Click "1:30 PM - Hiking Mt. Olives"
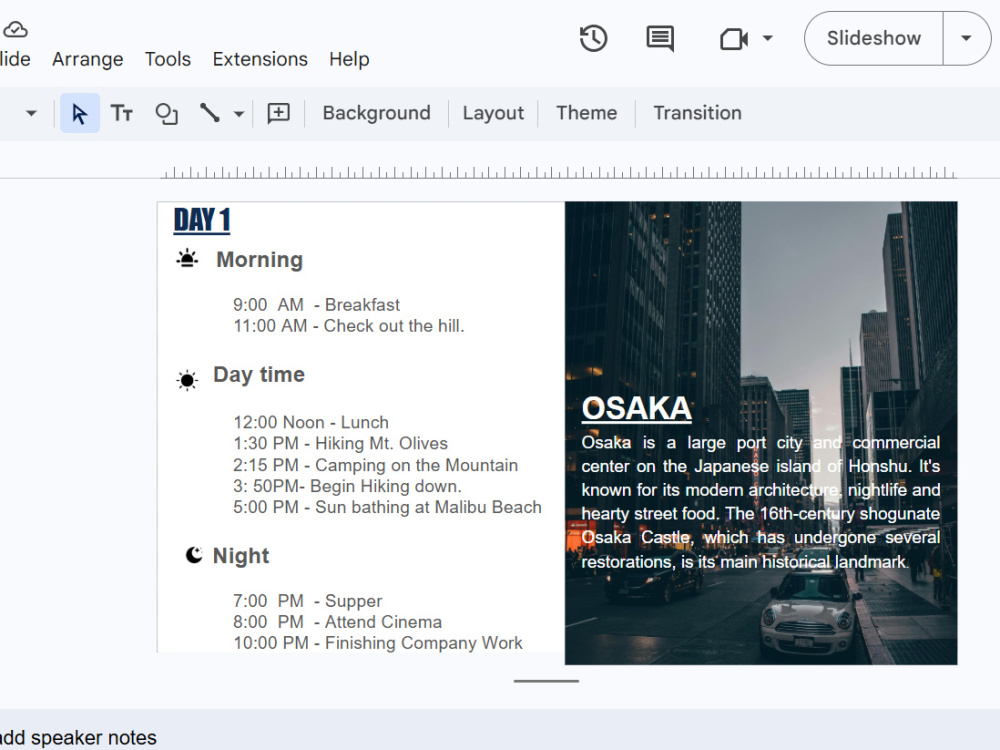Screen dimensions: 1000x750 click(x=341, y=443)
